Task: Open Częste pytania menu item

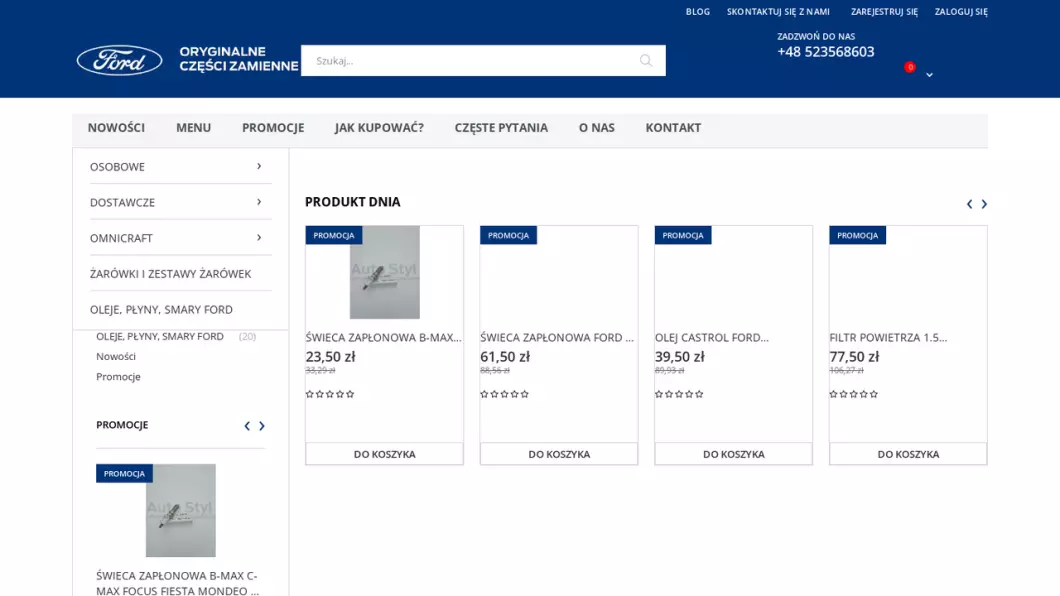Action: (x=501, y=128)
